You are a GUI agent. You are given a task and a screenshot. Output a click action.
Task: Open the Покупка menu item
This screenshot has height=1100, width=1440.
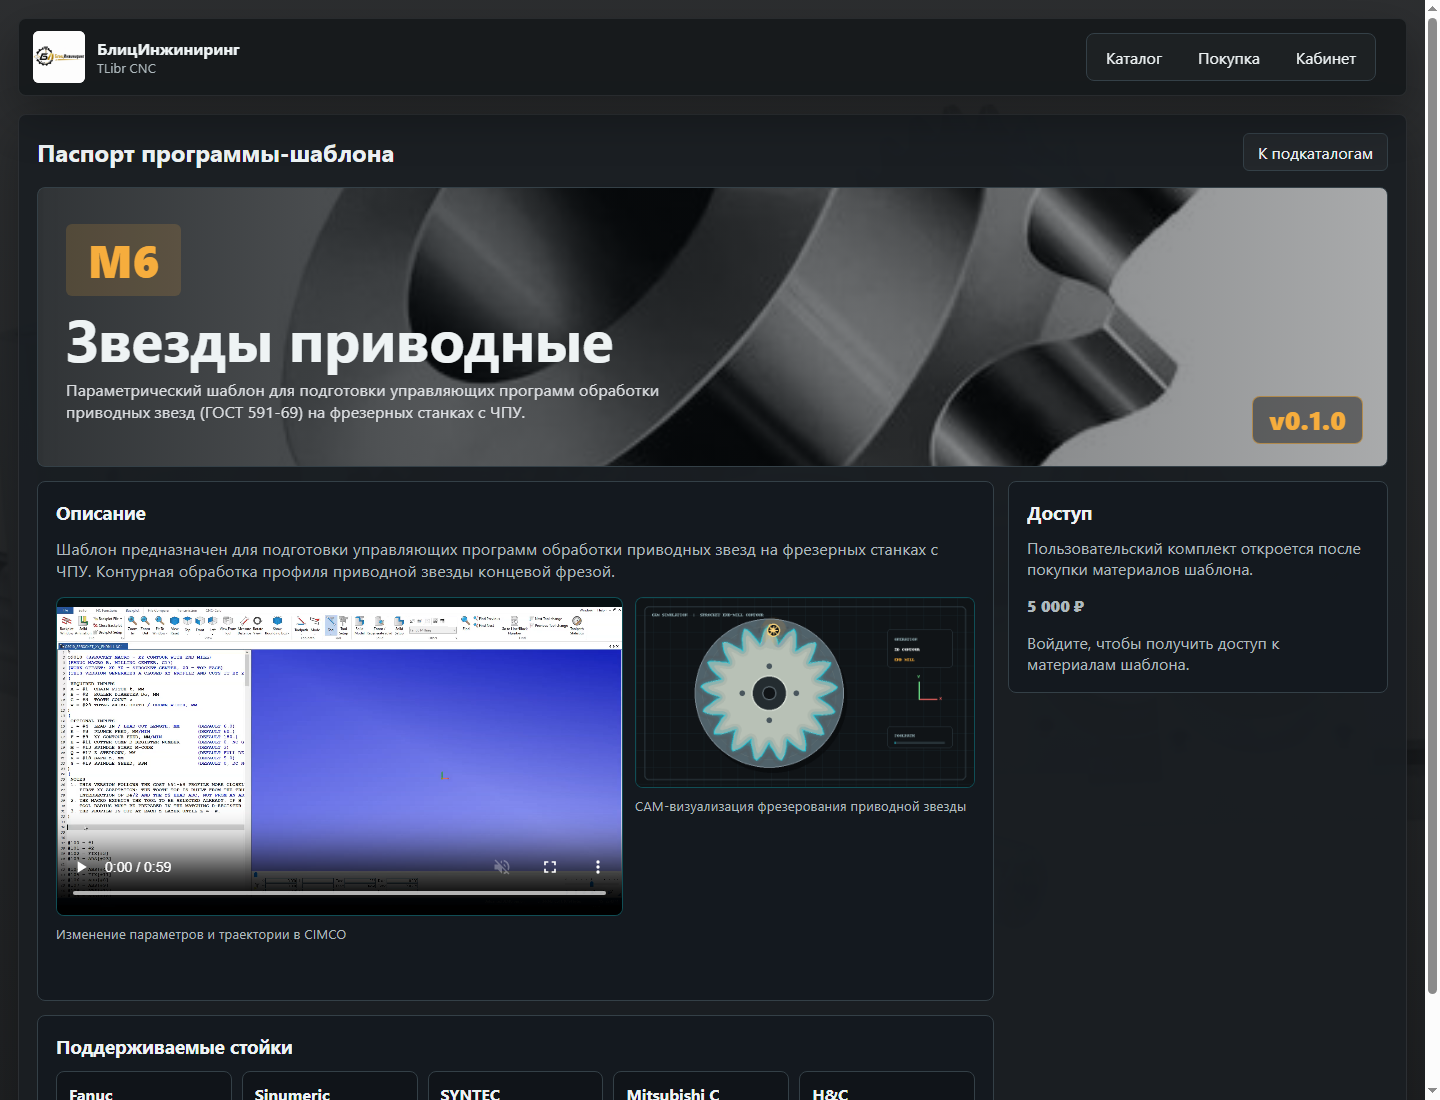point(1229,58)
